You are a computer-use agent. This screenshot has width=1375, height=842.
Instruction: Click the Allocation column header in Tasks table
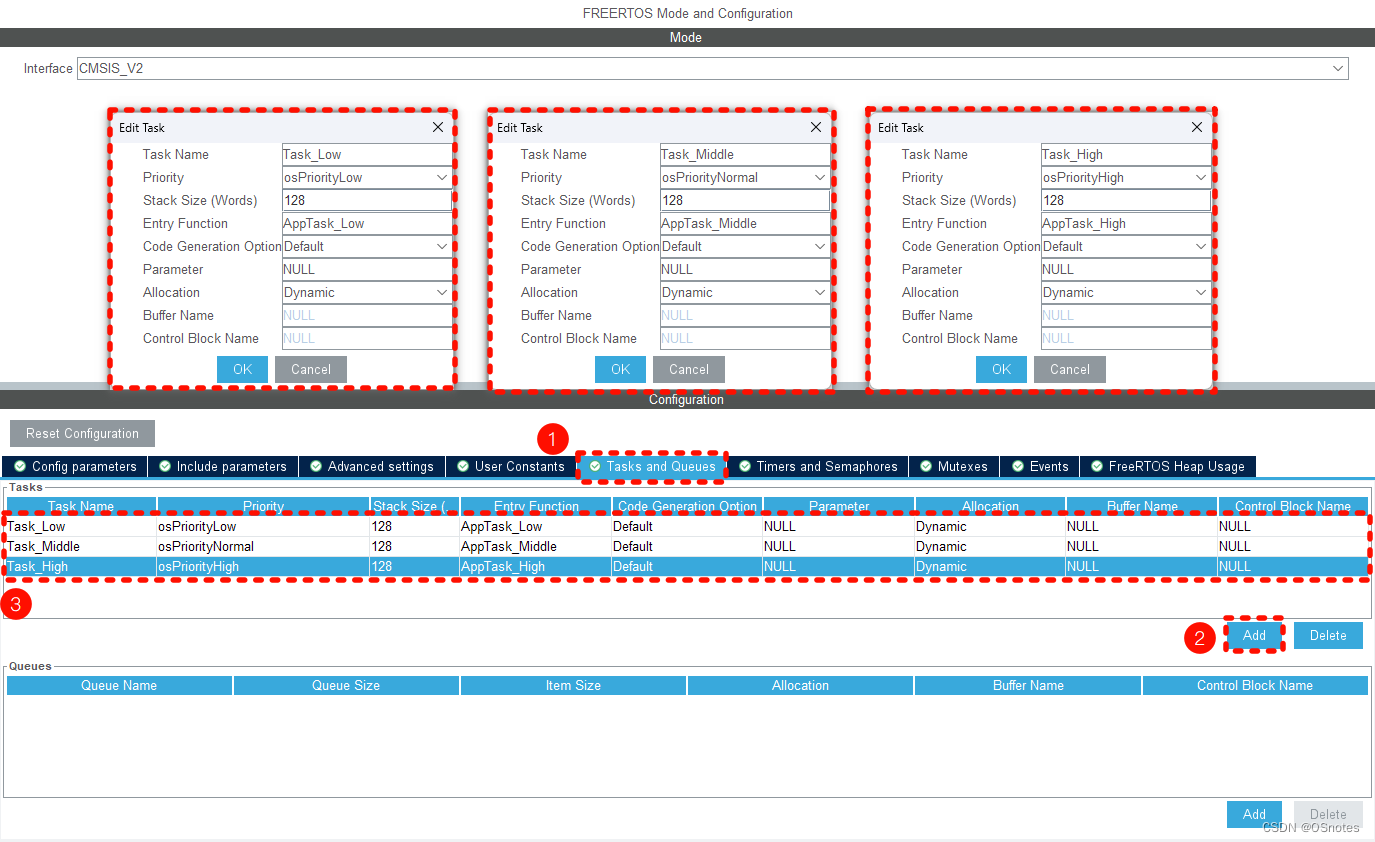tap(990, 506)
